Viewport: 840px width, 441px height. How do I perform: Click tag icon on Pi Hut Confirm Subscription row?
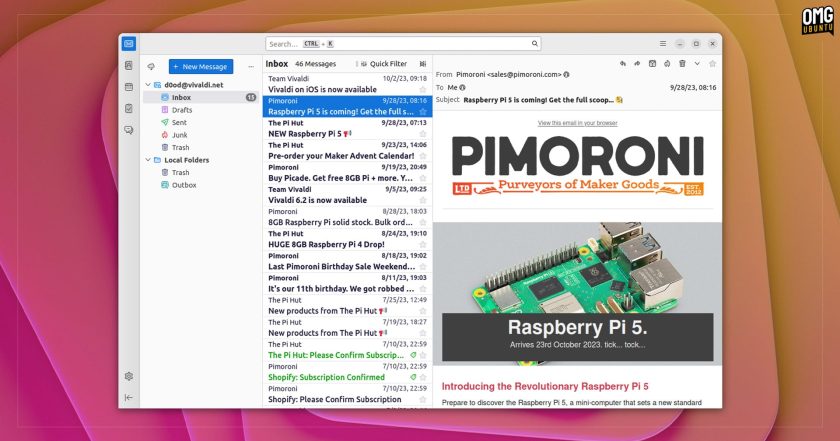(x=413, y=355)
